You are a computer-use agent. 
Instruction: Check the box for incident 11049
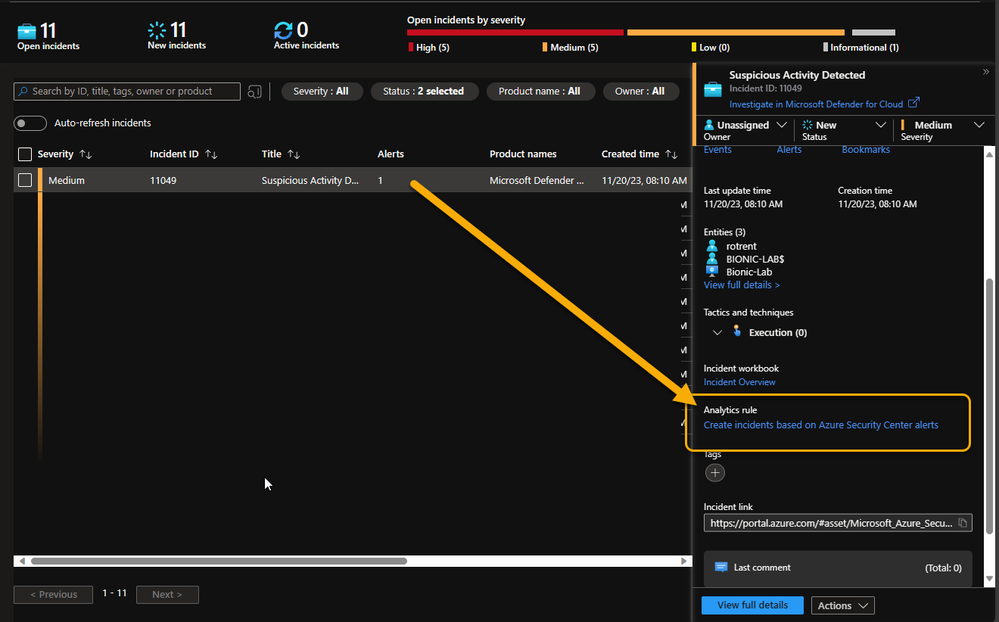point(25,180)
